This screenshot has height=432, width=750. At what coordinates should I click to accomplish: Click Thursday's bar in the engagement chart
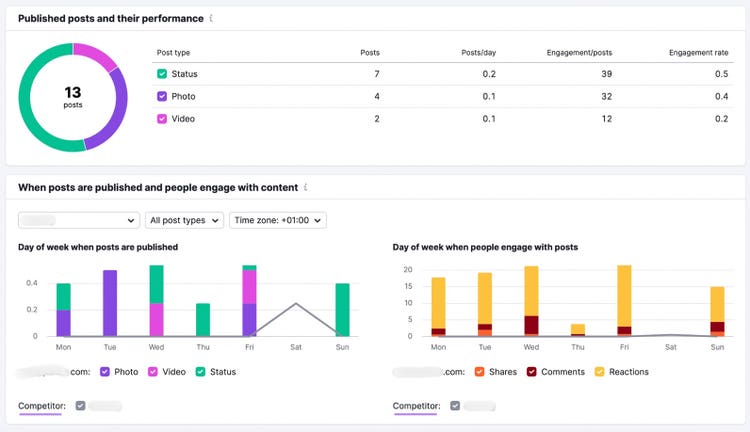point(578,330)
